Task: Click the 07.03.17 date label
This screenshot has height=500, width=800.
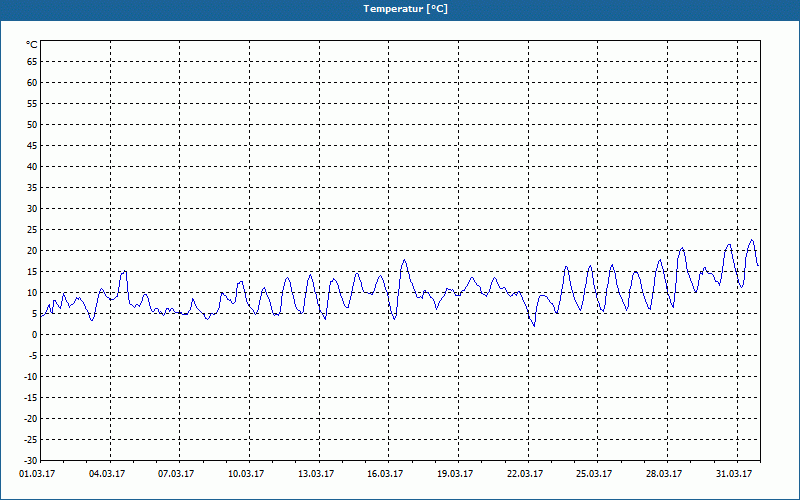Action: (176, 474)
